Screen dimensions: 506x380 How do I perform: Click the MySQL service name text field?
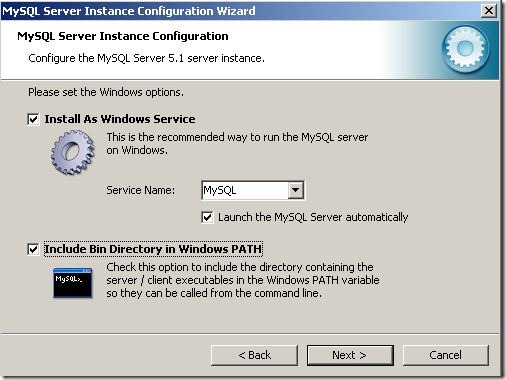click(x=245, y=190)
